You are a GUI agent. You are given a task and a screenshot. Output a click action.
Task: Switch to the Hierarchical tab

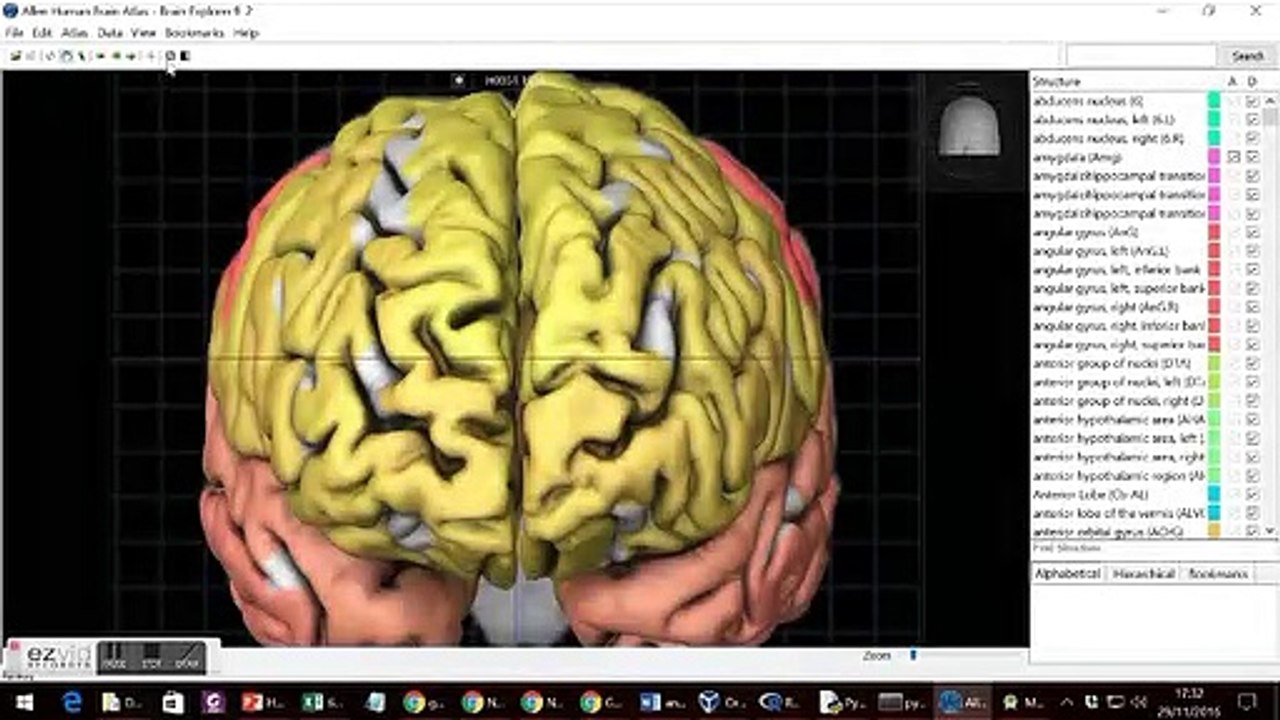coord(1143,574)
